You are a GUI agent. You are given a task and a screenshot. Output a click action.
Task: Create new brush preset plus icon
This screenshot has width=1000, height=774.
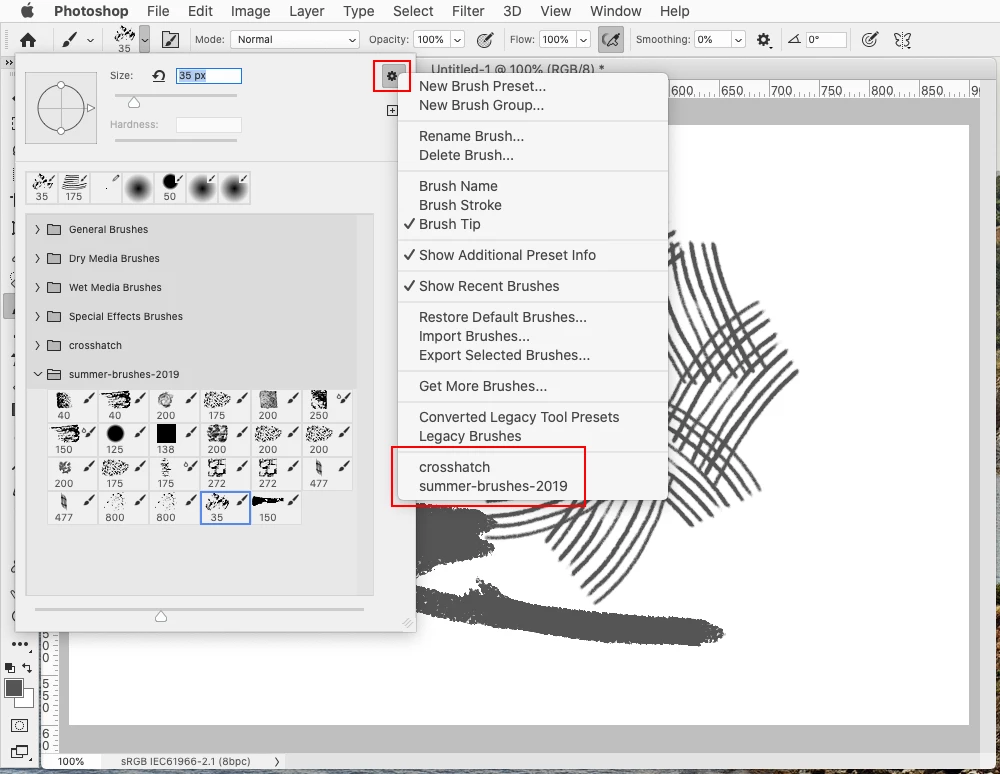tap(392, 111)
